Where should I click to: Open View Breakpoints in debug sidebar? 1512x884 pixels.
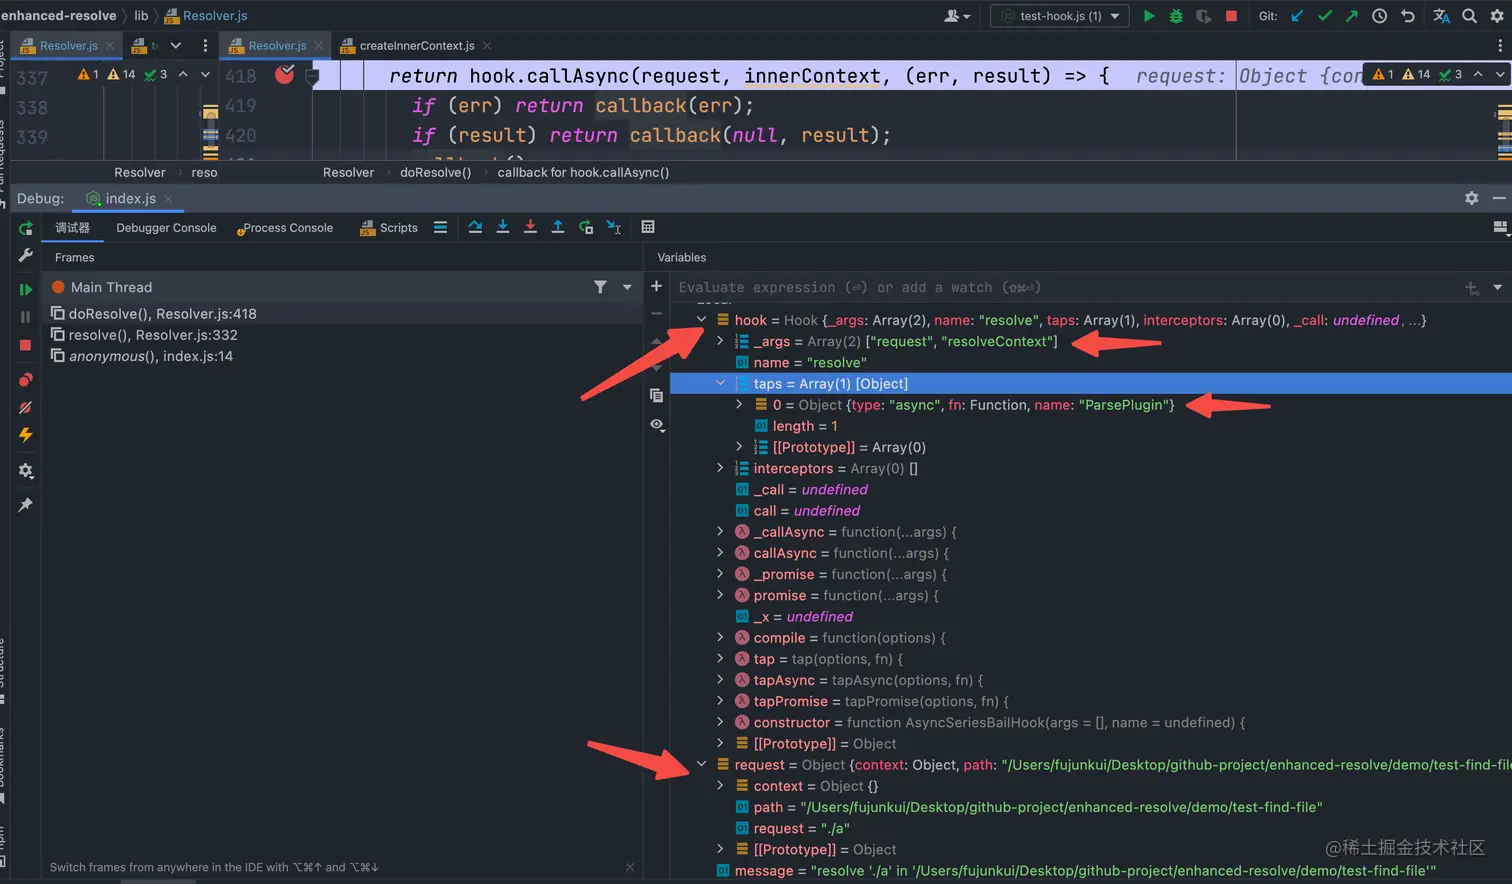[x=26, y=380]
